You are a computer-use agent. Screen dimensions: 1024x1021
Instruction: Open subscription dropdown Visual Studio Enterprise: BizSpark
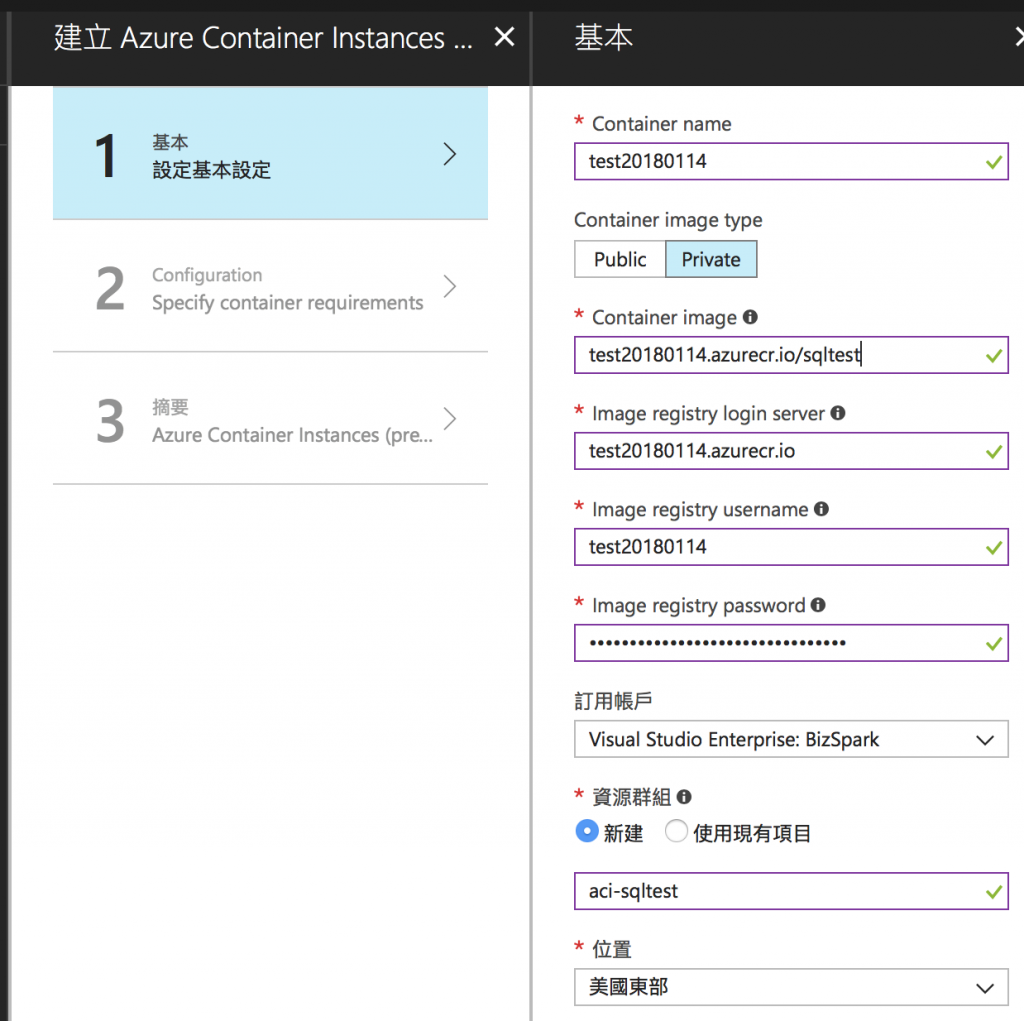pyautogui.click(x=791, y=739)
